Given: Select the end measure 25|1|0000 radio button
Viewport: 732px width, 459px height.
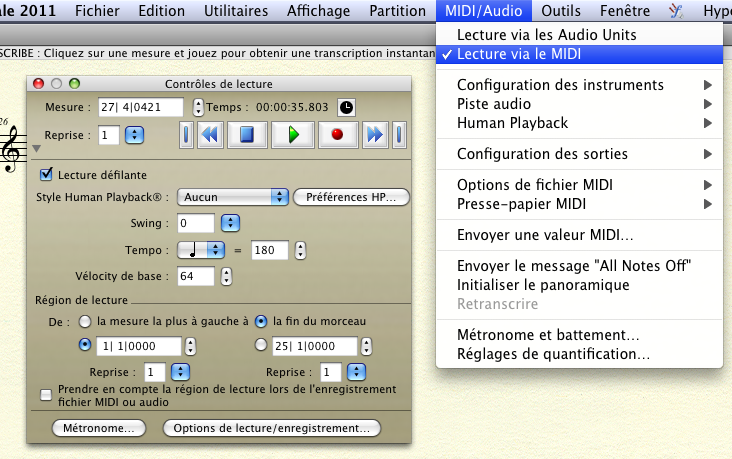Looking at the screenshot, I should coord(261,345).
